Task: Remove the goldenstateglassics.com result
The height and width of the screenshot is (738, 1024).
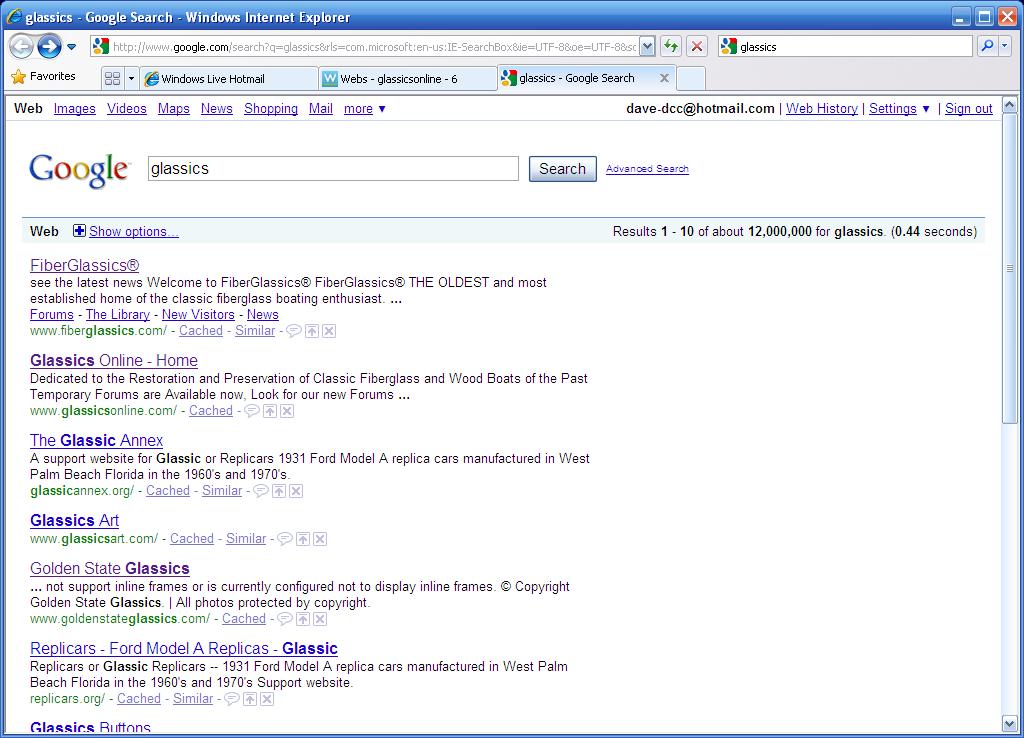Action: tap(320, 618)
